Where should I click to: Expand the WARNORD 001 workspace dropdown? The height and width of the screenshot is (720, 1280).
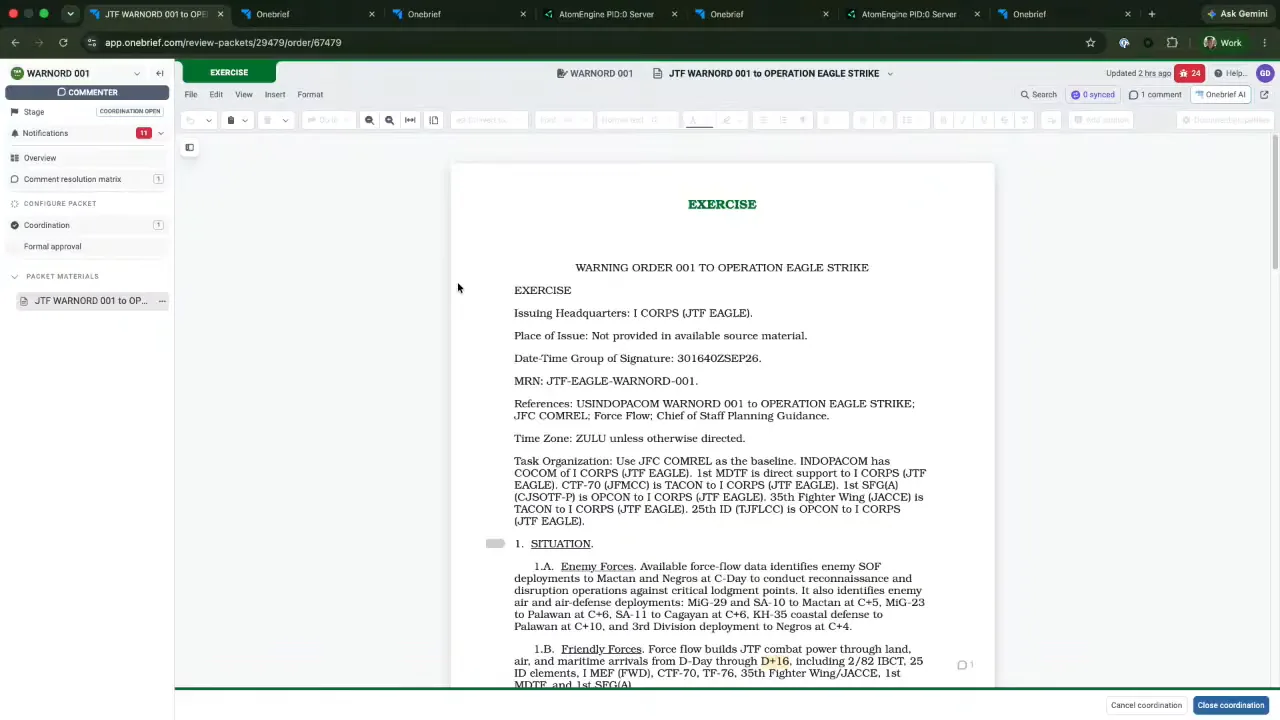pos(137,73)
